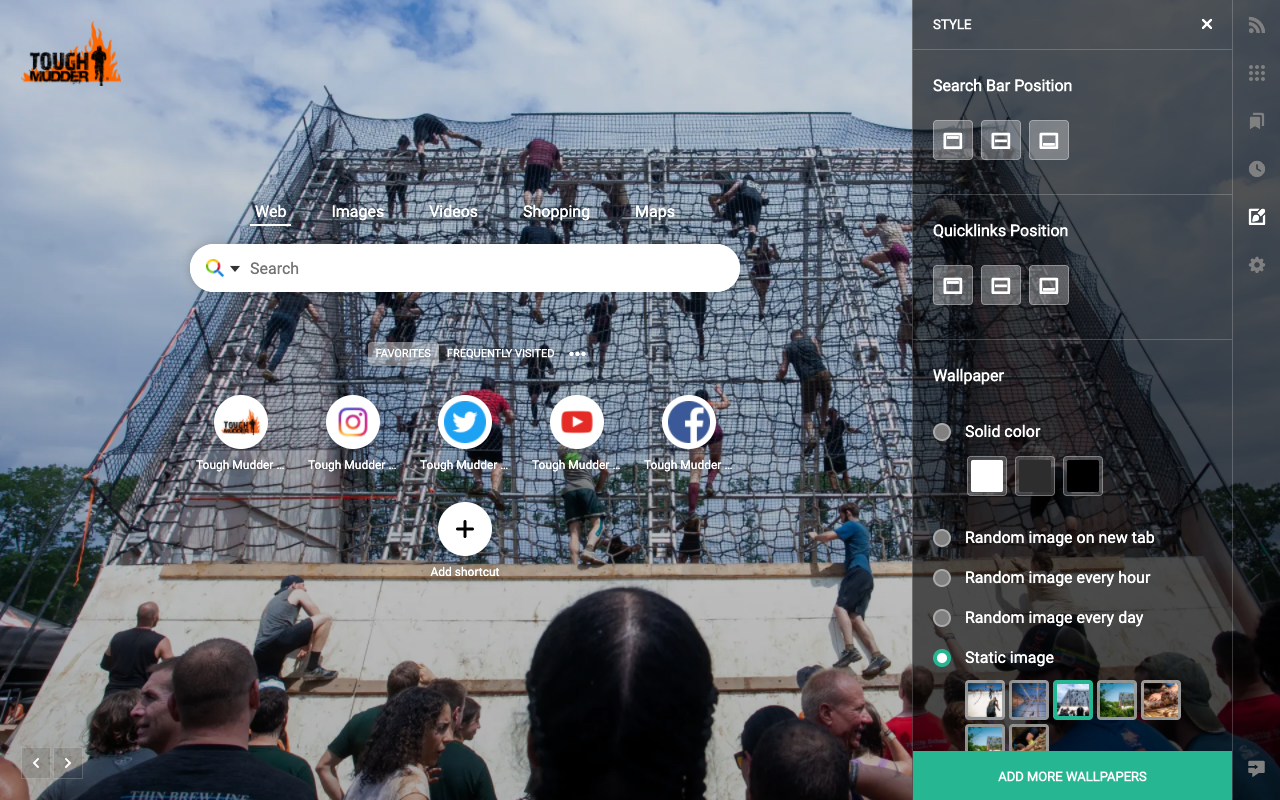Set Search Bar Position to bottom
This screenshot has width=1280, height=800.
1049,141
